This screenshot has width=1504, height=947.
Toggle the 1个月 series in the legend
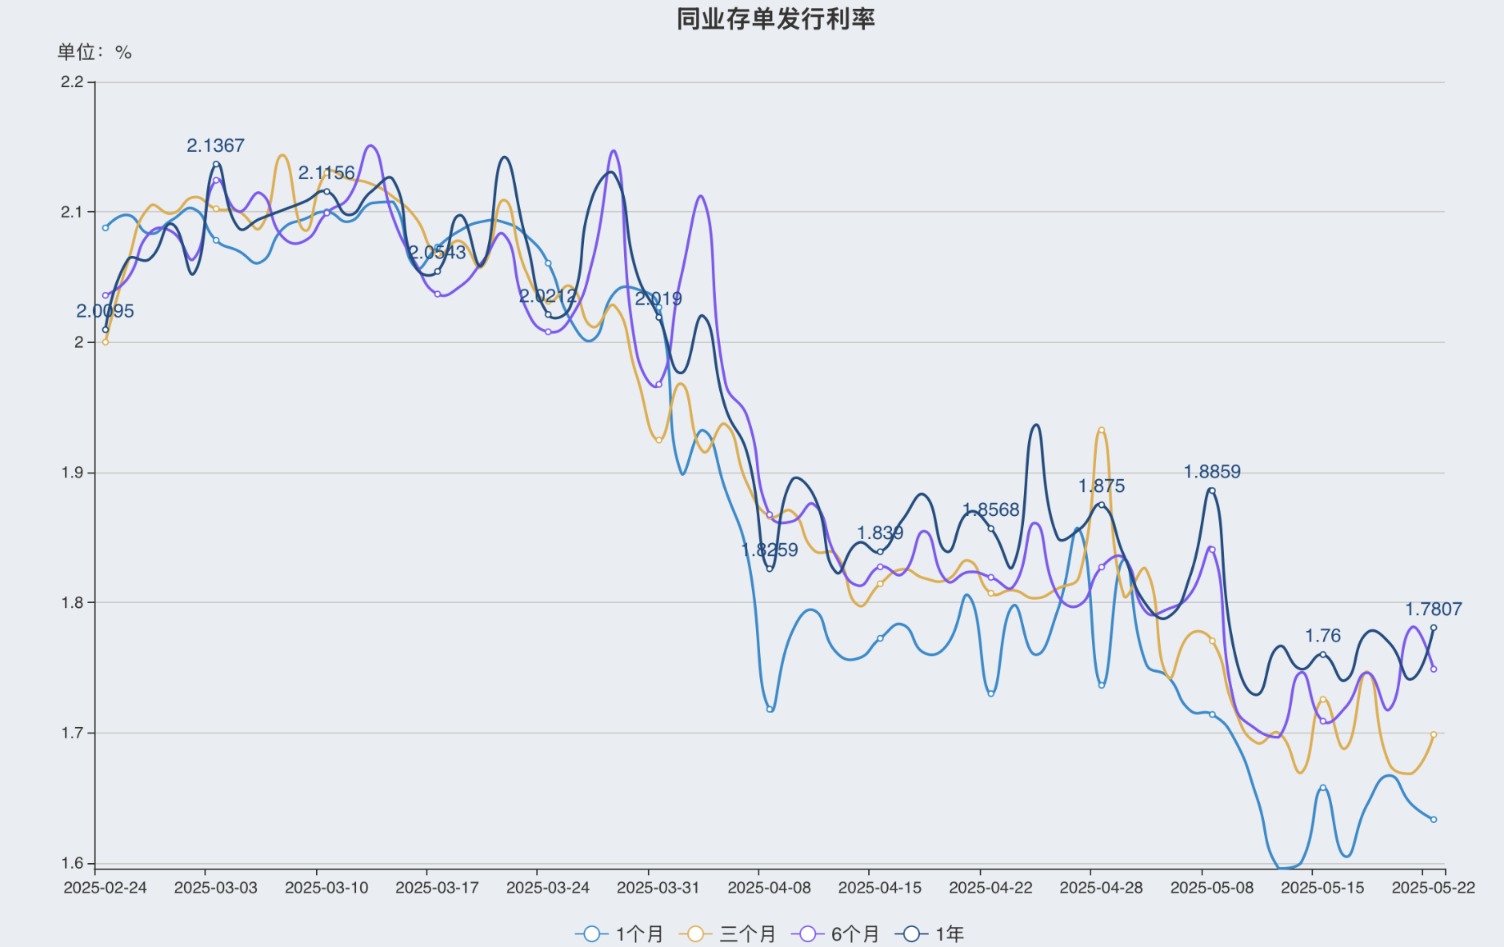coord(620,933)
